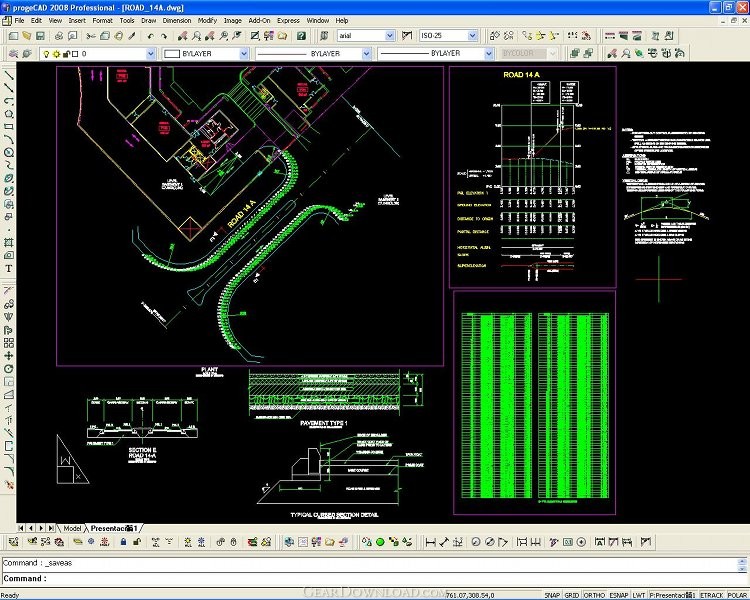Switch to the Model tab
750x600 pixels.
tap(72, 528)
